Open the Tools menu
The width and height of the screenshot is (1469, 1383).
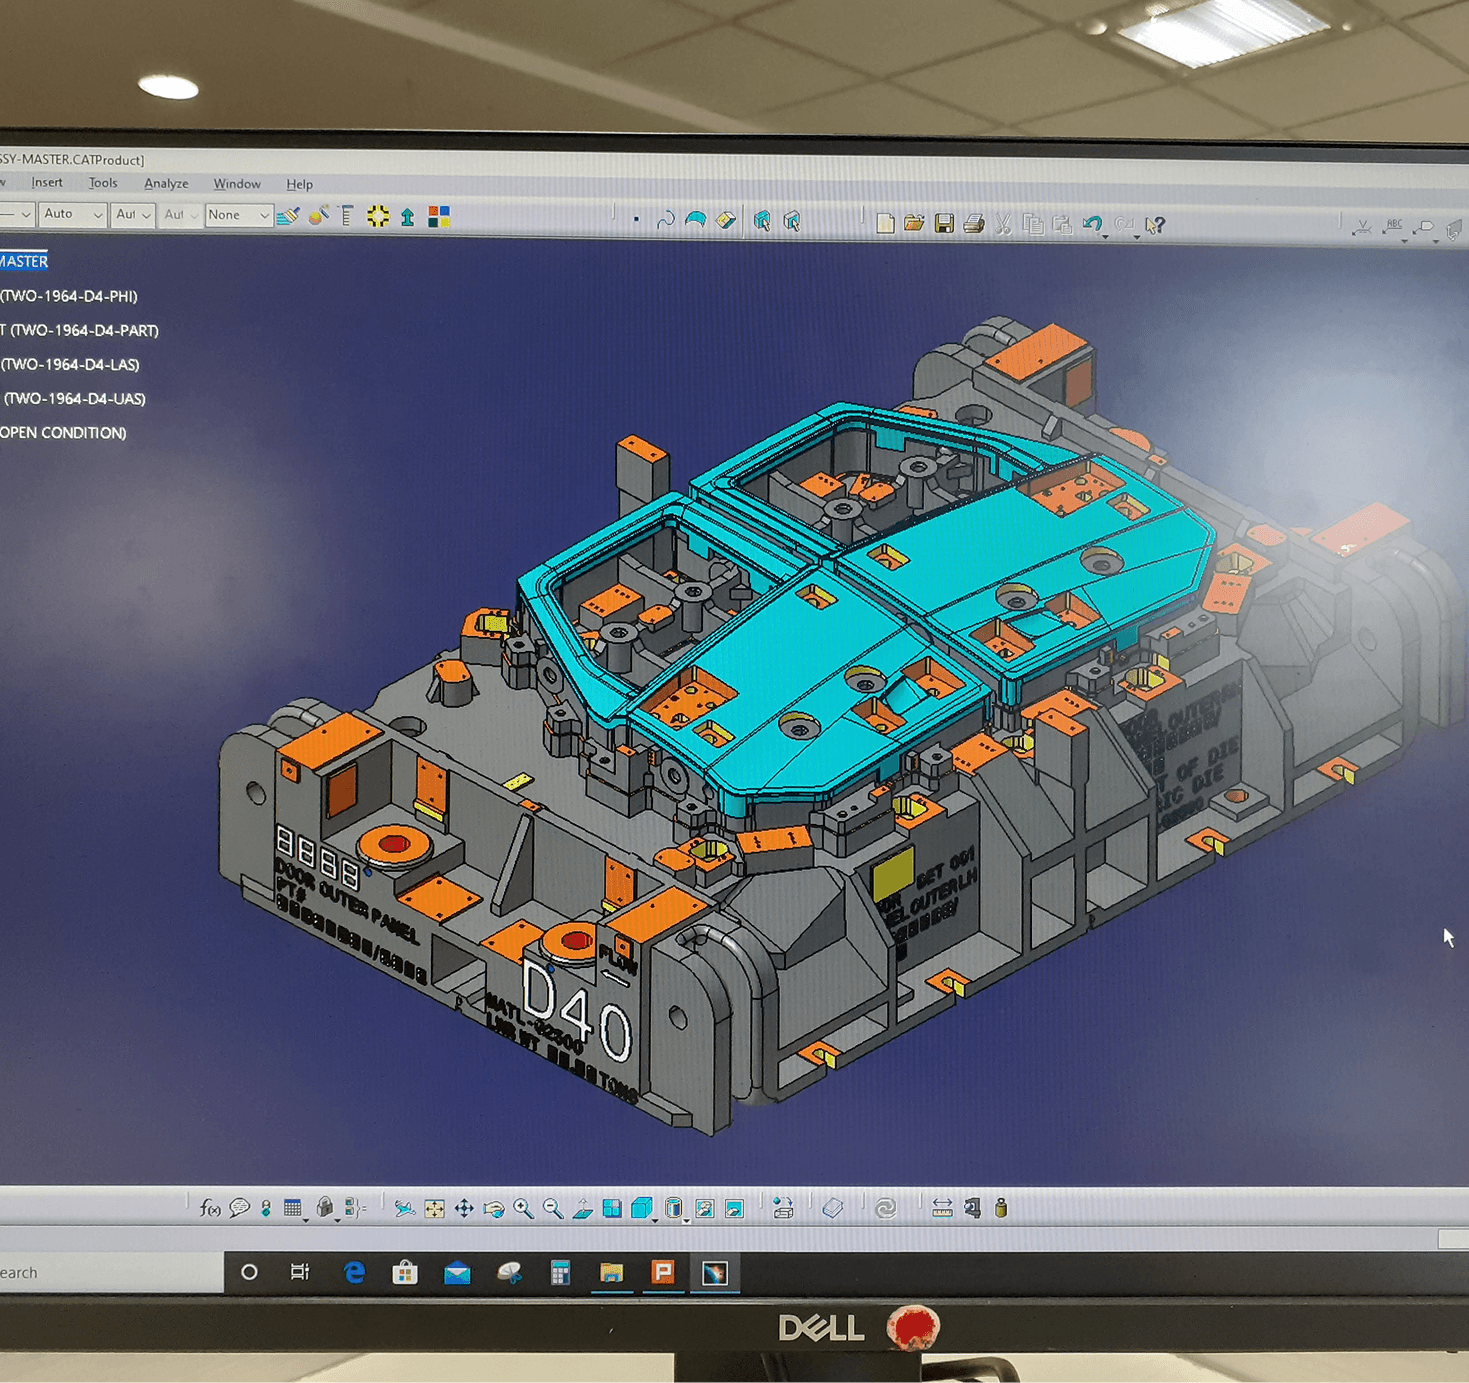pyautogui.click(x=103, y=183)
